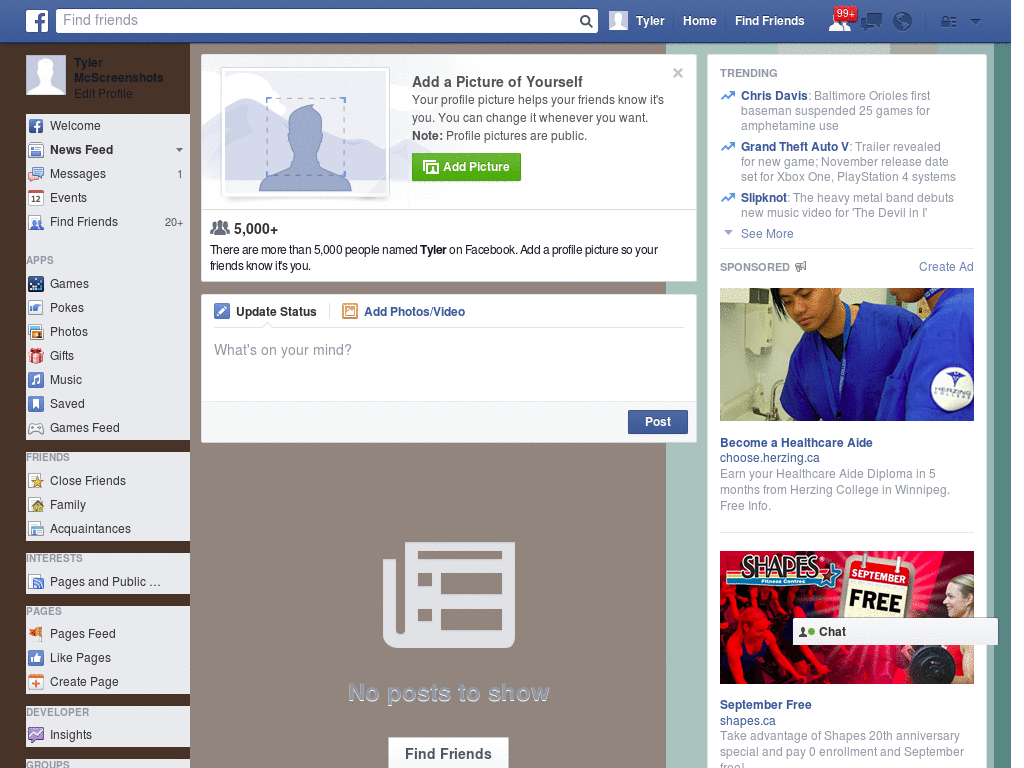
Task: Click the Find friends search field
Action: (317, 21)
